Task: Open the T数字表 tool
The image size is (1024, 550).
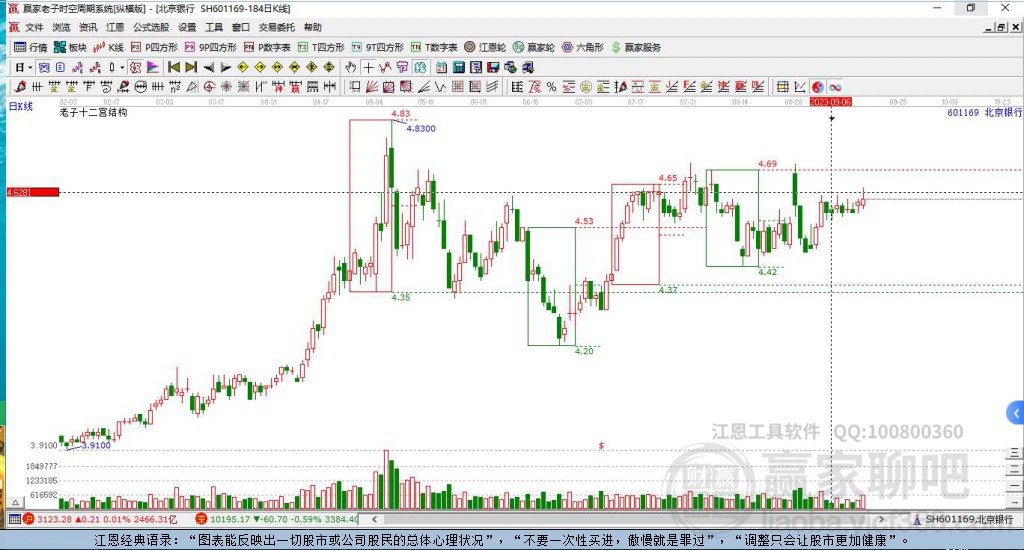Action: pos(434,47)
